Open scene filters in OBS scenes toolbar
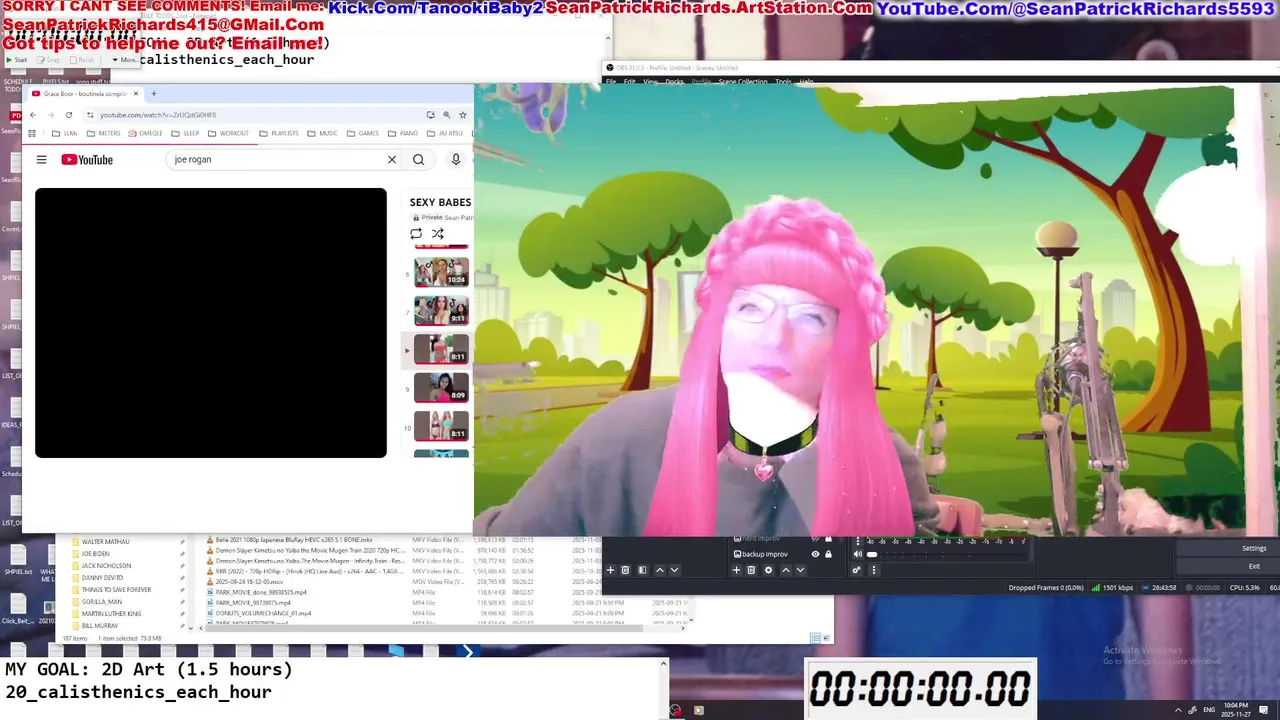The width and height of the screenshot is (1280, 720). click(642, 570)
